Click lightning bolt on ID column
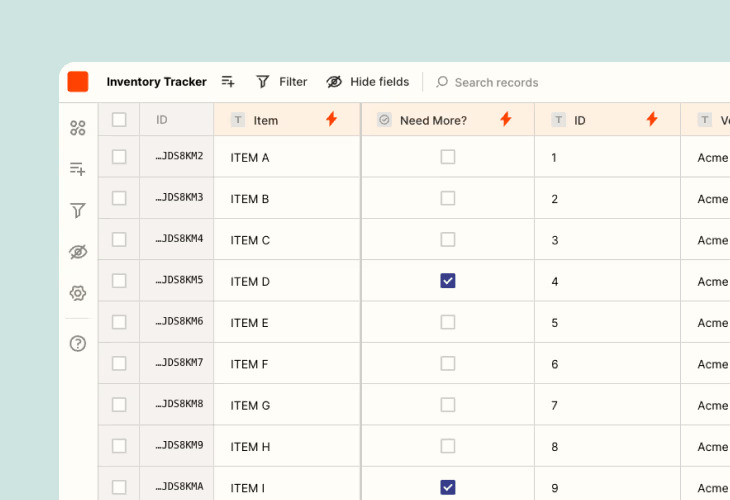This screenshot has width=730, height=500. 652,119
